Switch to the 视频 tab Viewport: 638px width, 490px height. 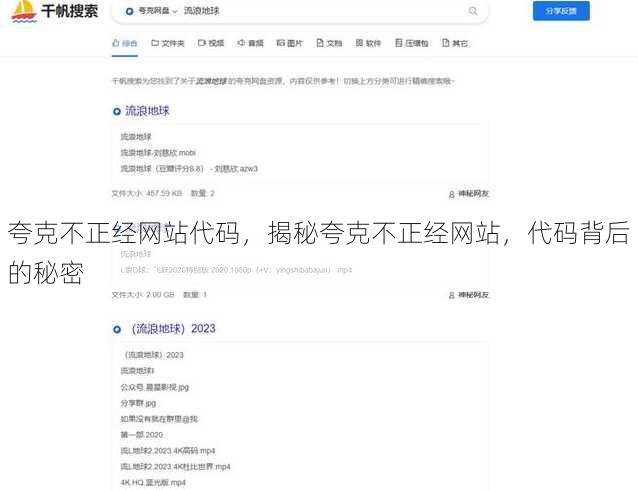[x=211, y=43]
